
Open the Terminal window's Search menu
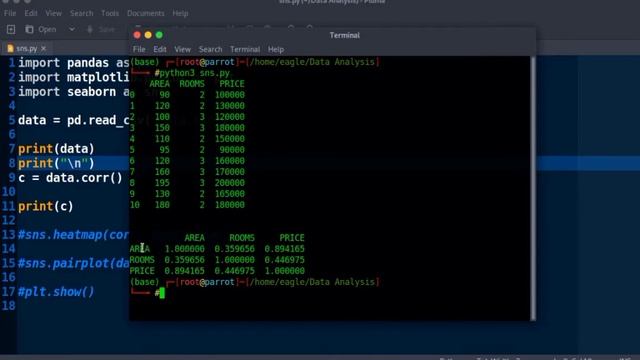pyautogui.click(x=210, y=49)
